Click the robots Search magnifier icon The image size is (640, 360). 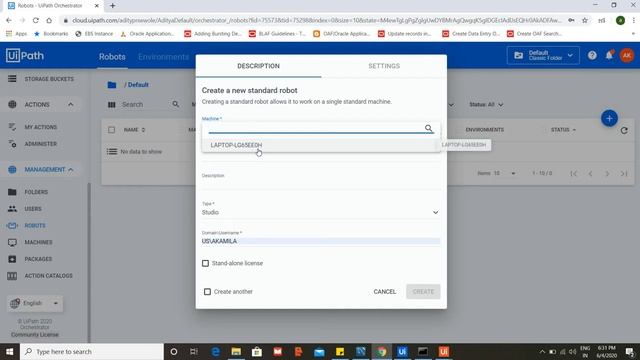click(176, 104)
